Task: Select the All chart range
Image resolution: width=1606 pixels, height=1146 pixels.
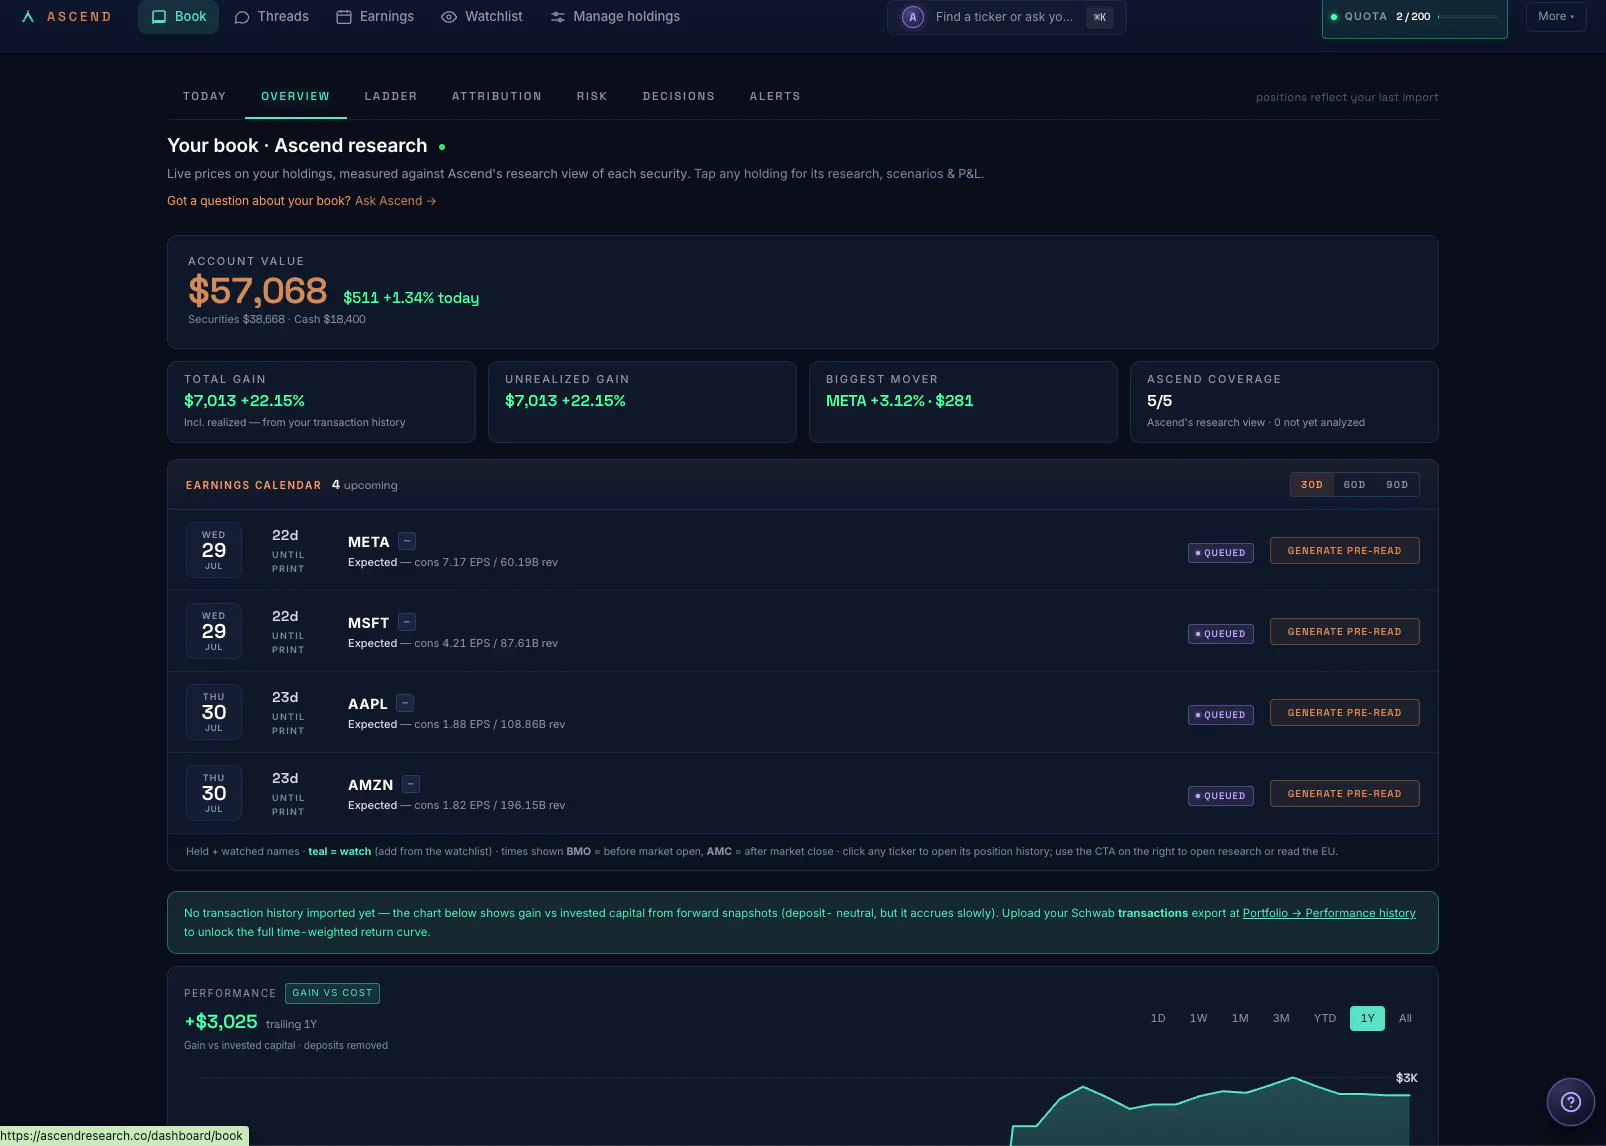Action: 1405,1018
